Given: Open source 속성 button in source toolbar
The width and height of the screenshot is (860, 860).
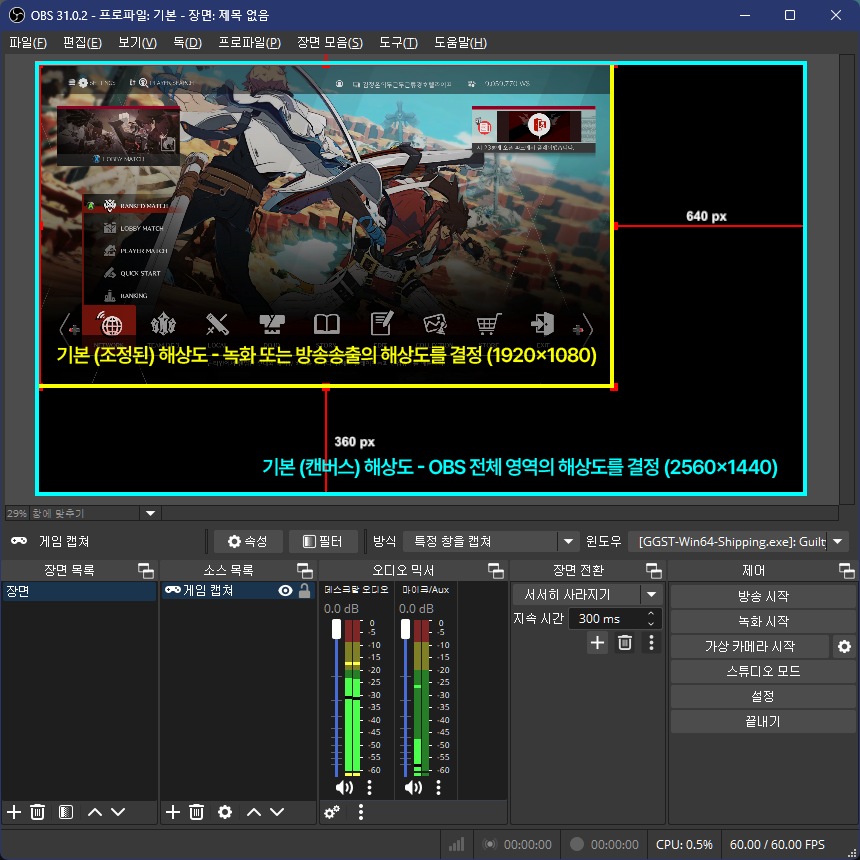Looking at the screenshot, I should [x=248, y=541].
